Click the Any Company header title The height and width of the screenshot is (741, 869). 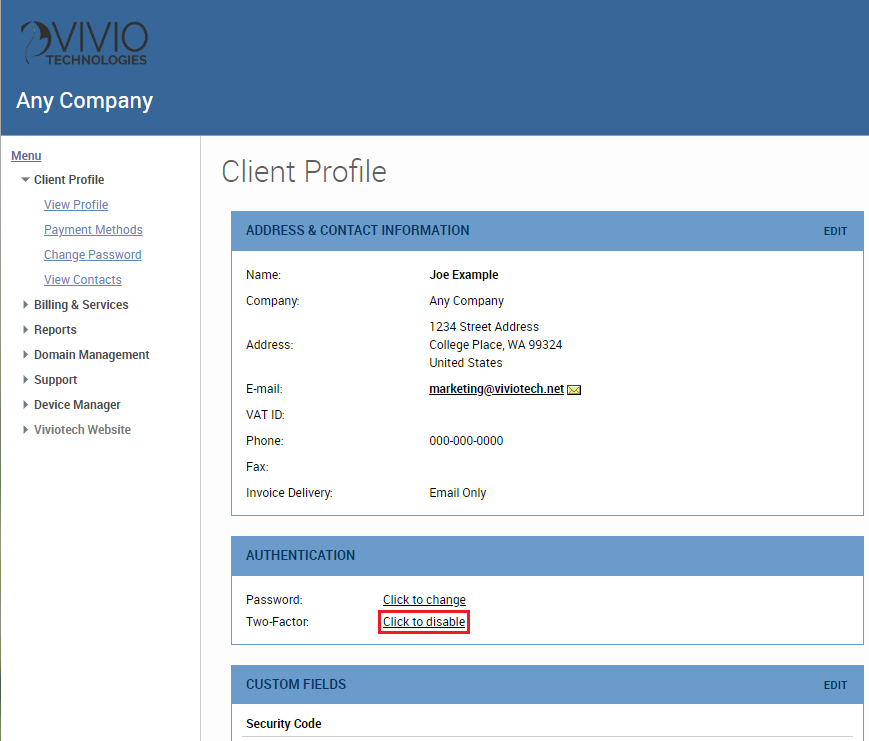(x=85, y=101)
